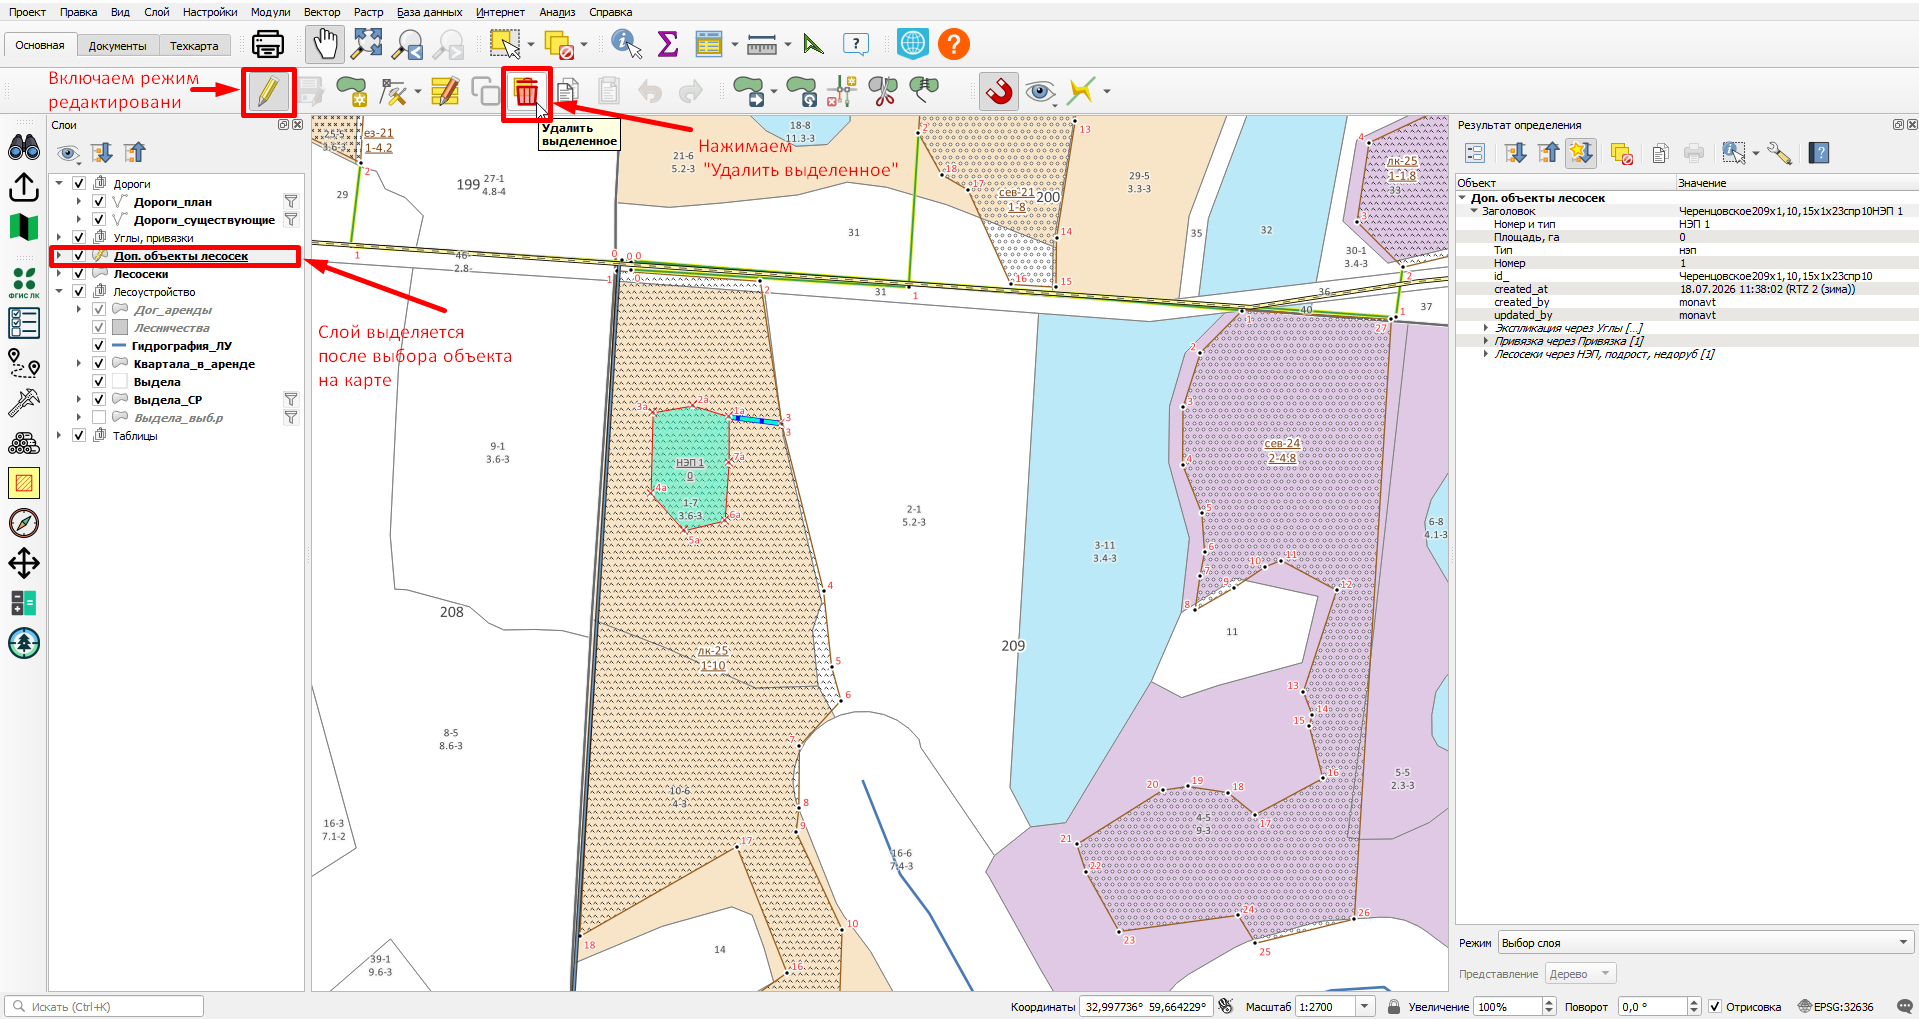
Task: Collapse the Лесоустройство group
Action: (59, 292)
